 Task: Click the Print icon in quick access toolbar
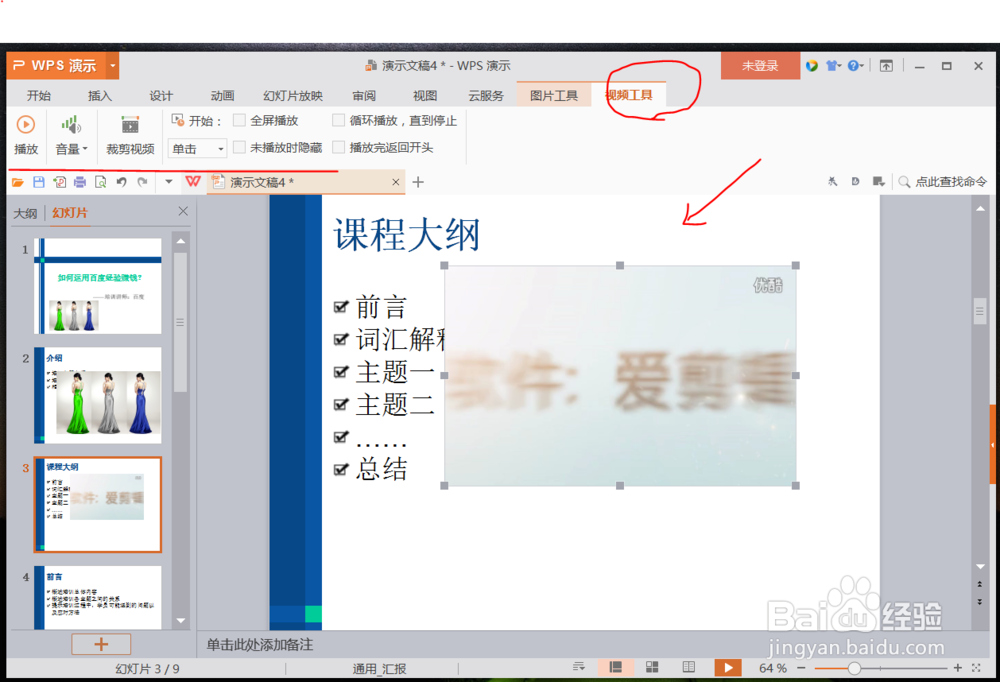point(79,181)
